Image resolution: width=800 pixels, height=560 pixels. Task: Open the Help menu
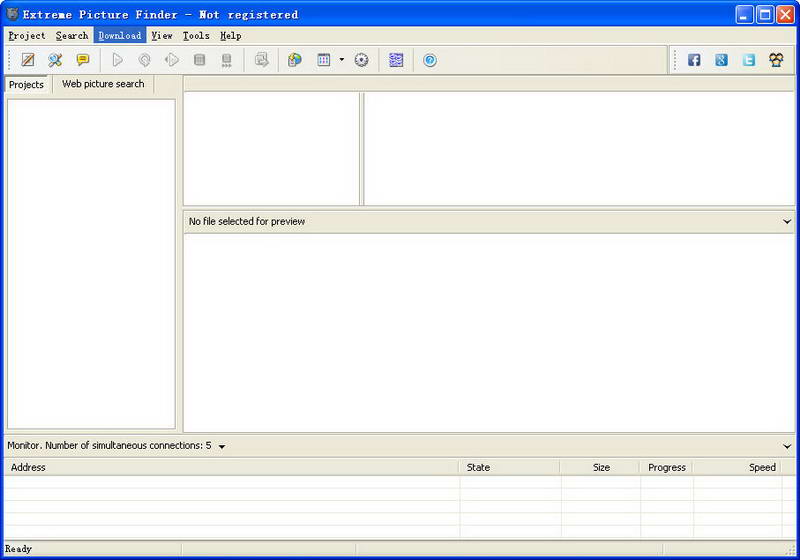point(231,36)
